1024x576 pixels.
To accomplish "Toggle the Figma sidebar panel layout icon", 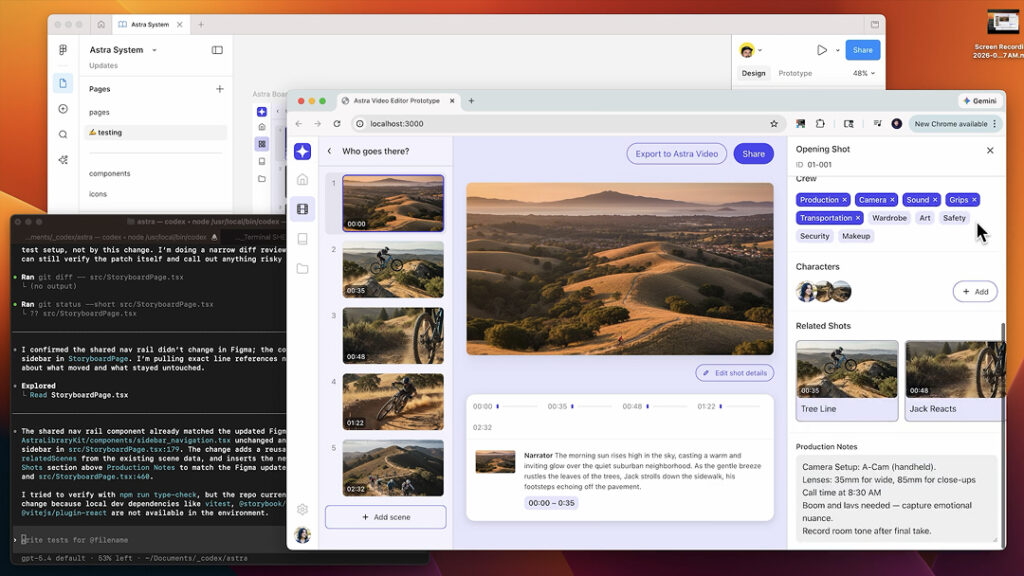I will pyautogui.click(x=217, y=50).
